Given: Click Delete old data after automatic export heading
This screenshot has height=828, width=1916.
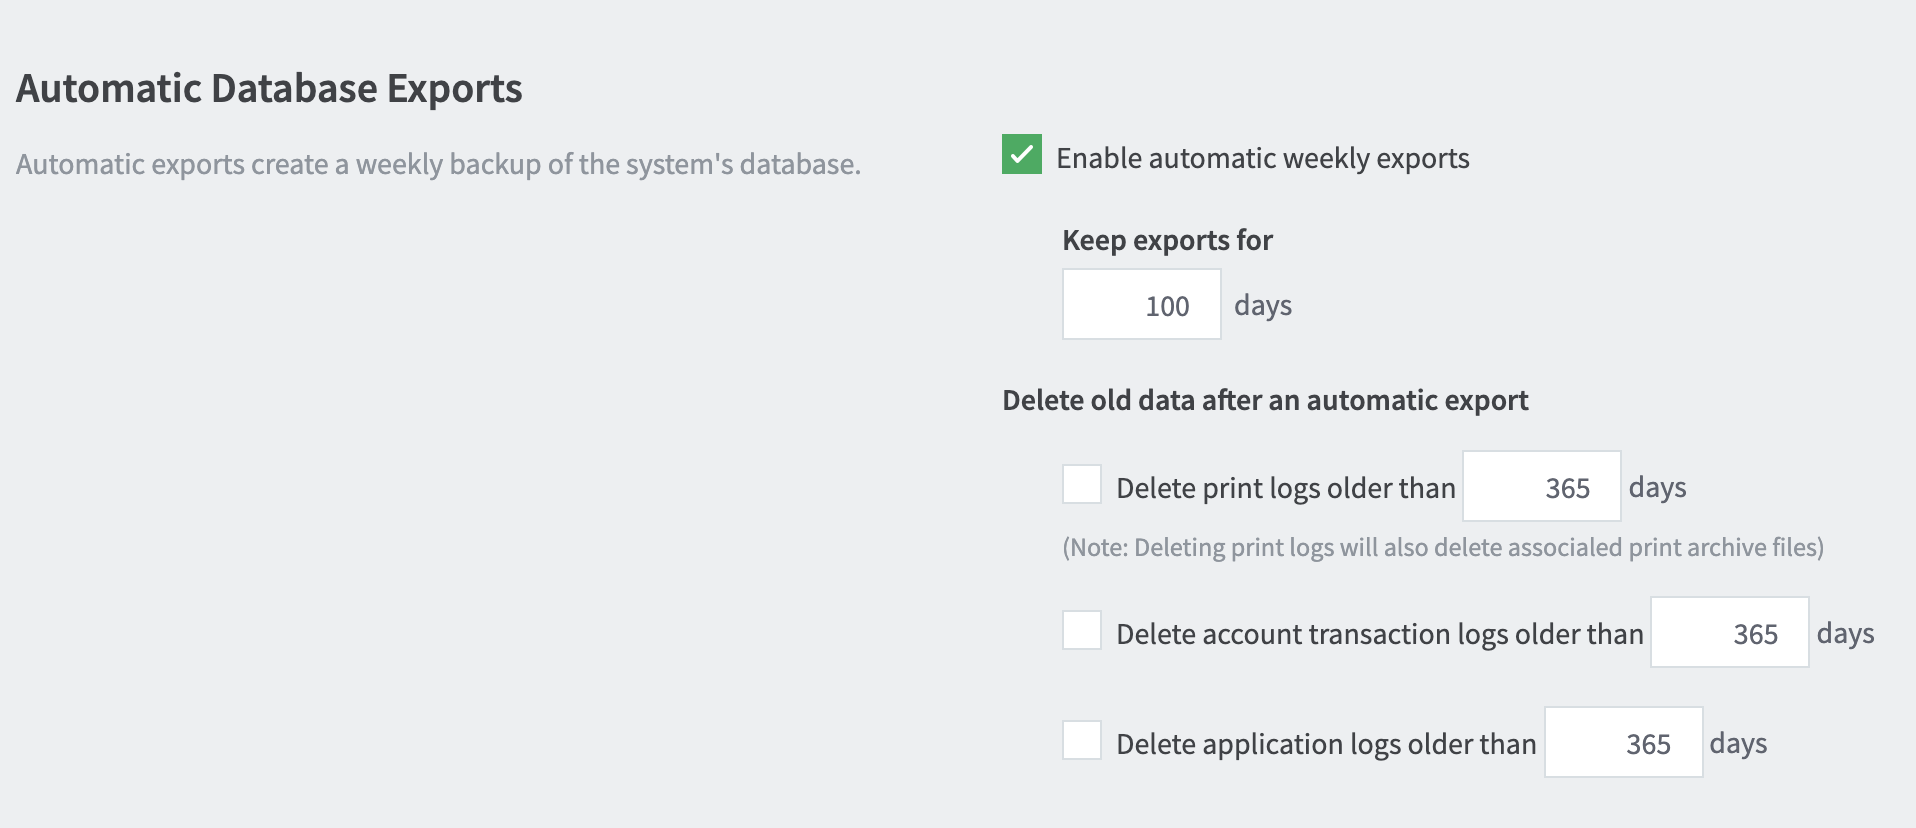Looking at the screenshot, I should [x=1265, y=400].
